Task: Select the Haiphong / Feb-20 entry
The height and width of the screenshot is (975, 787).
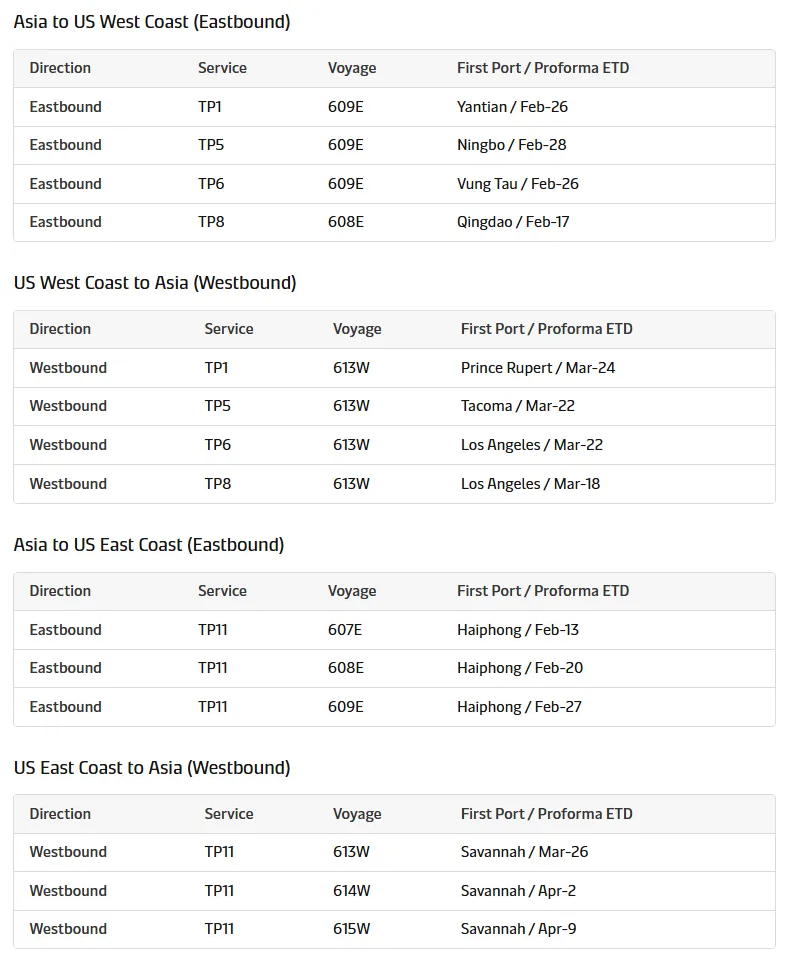Action: [520, 668]
